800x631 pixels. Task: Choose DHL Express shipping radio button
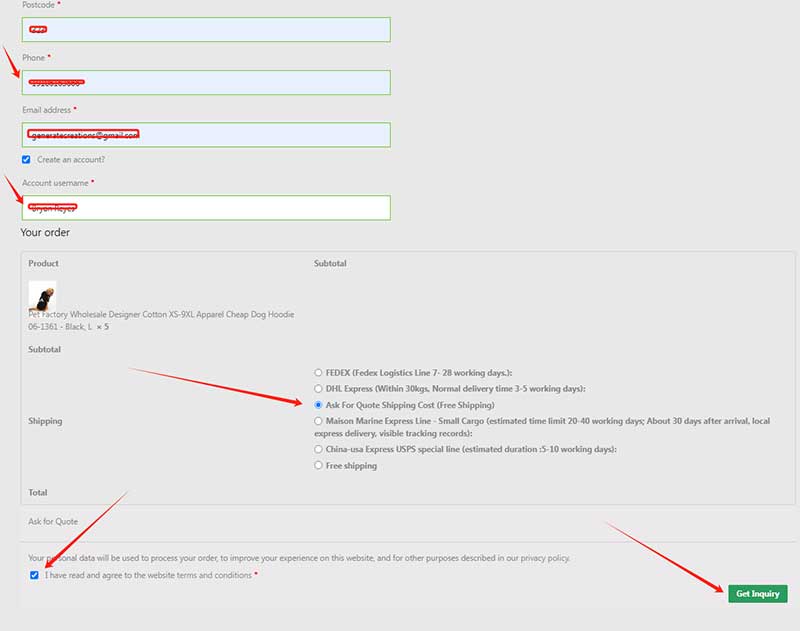pos(319,389)
